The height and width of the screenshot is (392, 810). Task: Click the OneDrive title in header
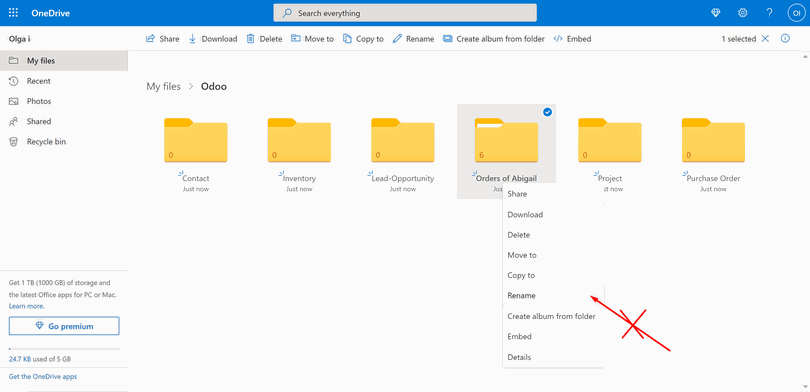click(51, 13)
